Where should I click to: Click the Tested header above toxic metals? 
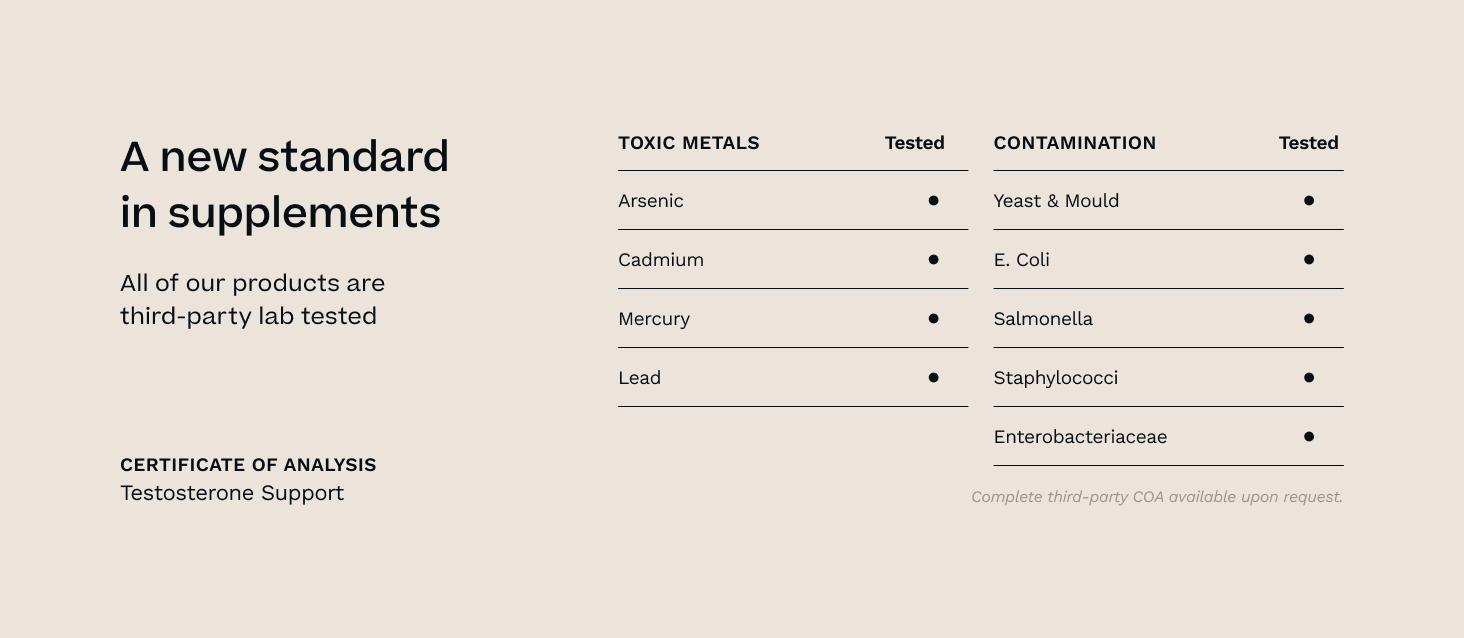[x=914, y=143]
